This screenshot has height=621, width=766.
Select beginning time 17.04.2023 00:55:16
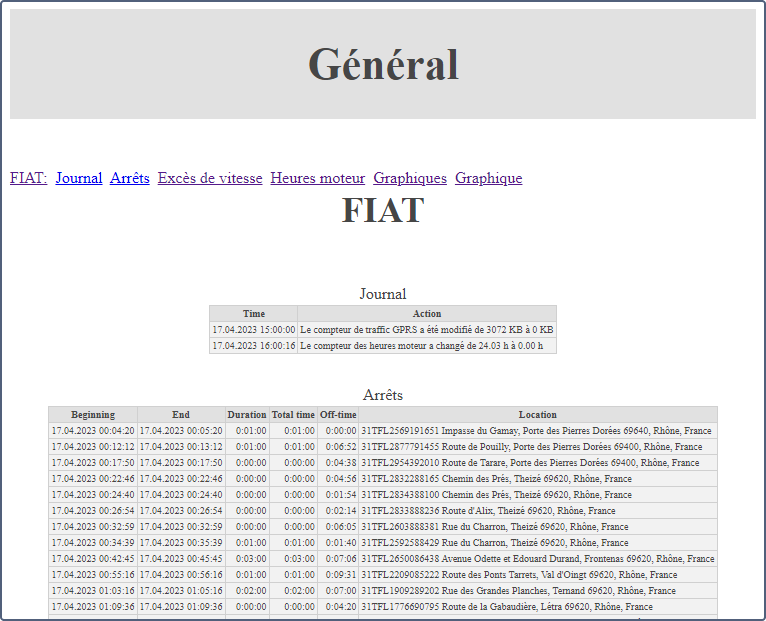click(93, 575)
